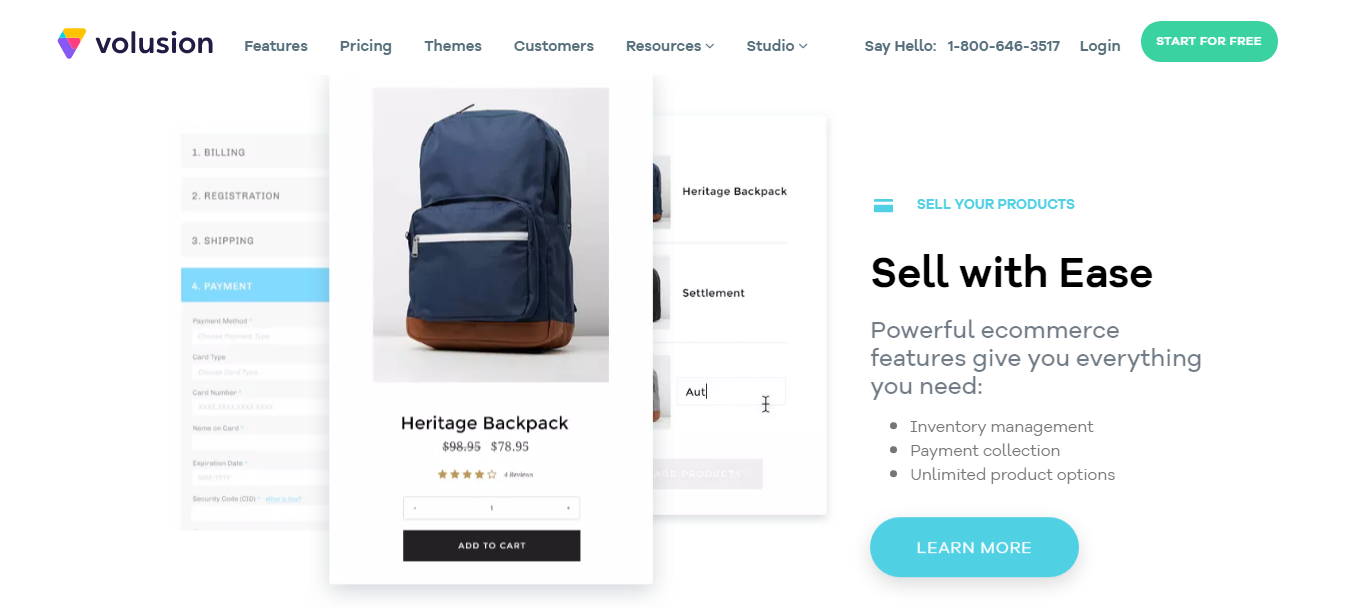Click the product name field containing Aut
This screenshot has width=1349, height=608.
click(x=731, y=392)
